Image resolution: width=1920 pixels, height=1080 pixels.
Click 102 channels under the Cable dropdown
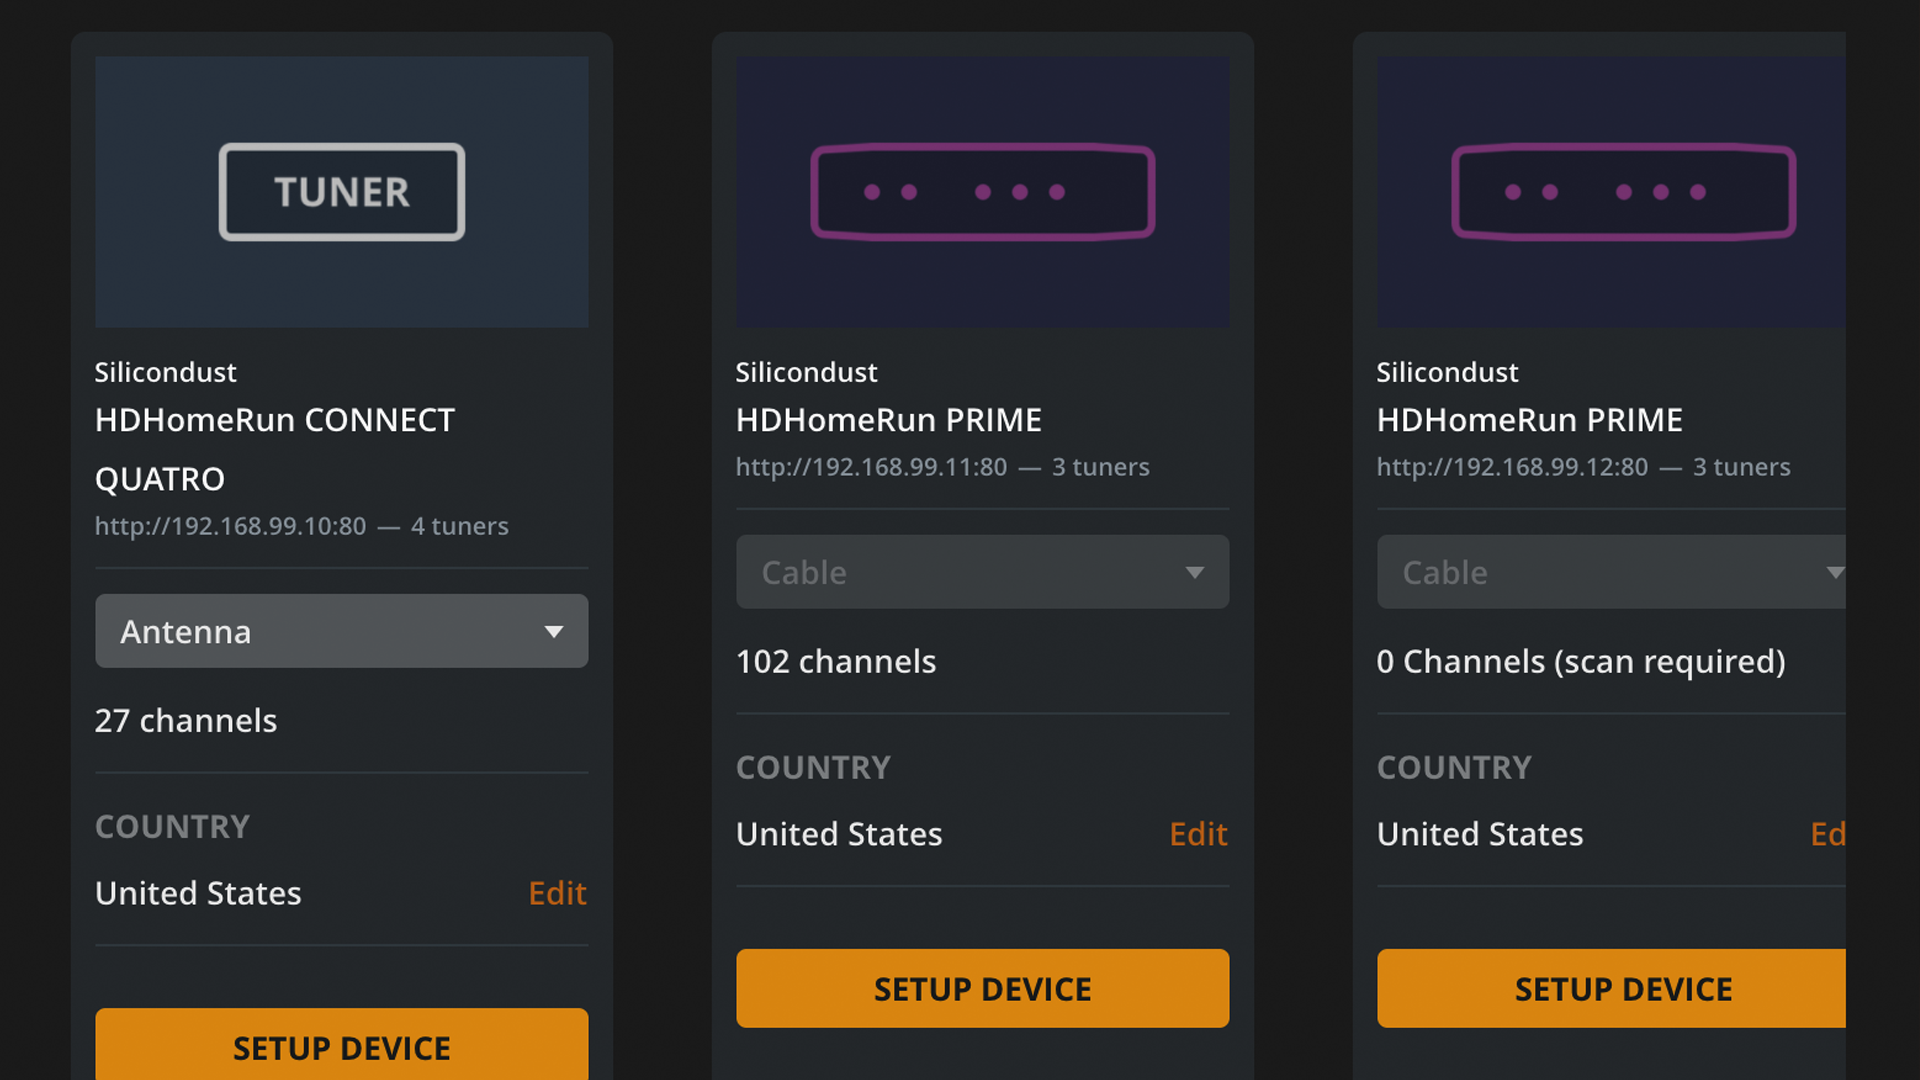[836, 661]
